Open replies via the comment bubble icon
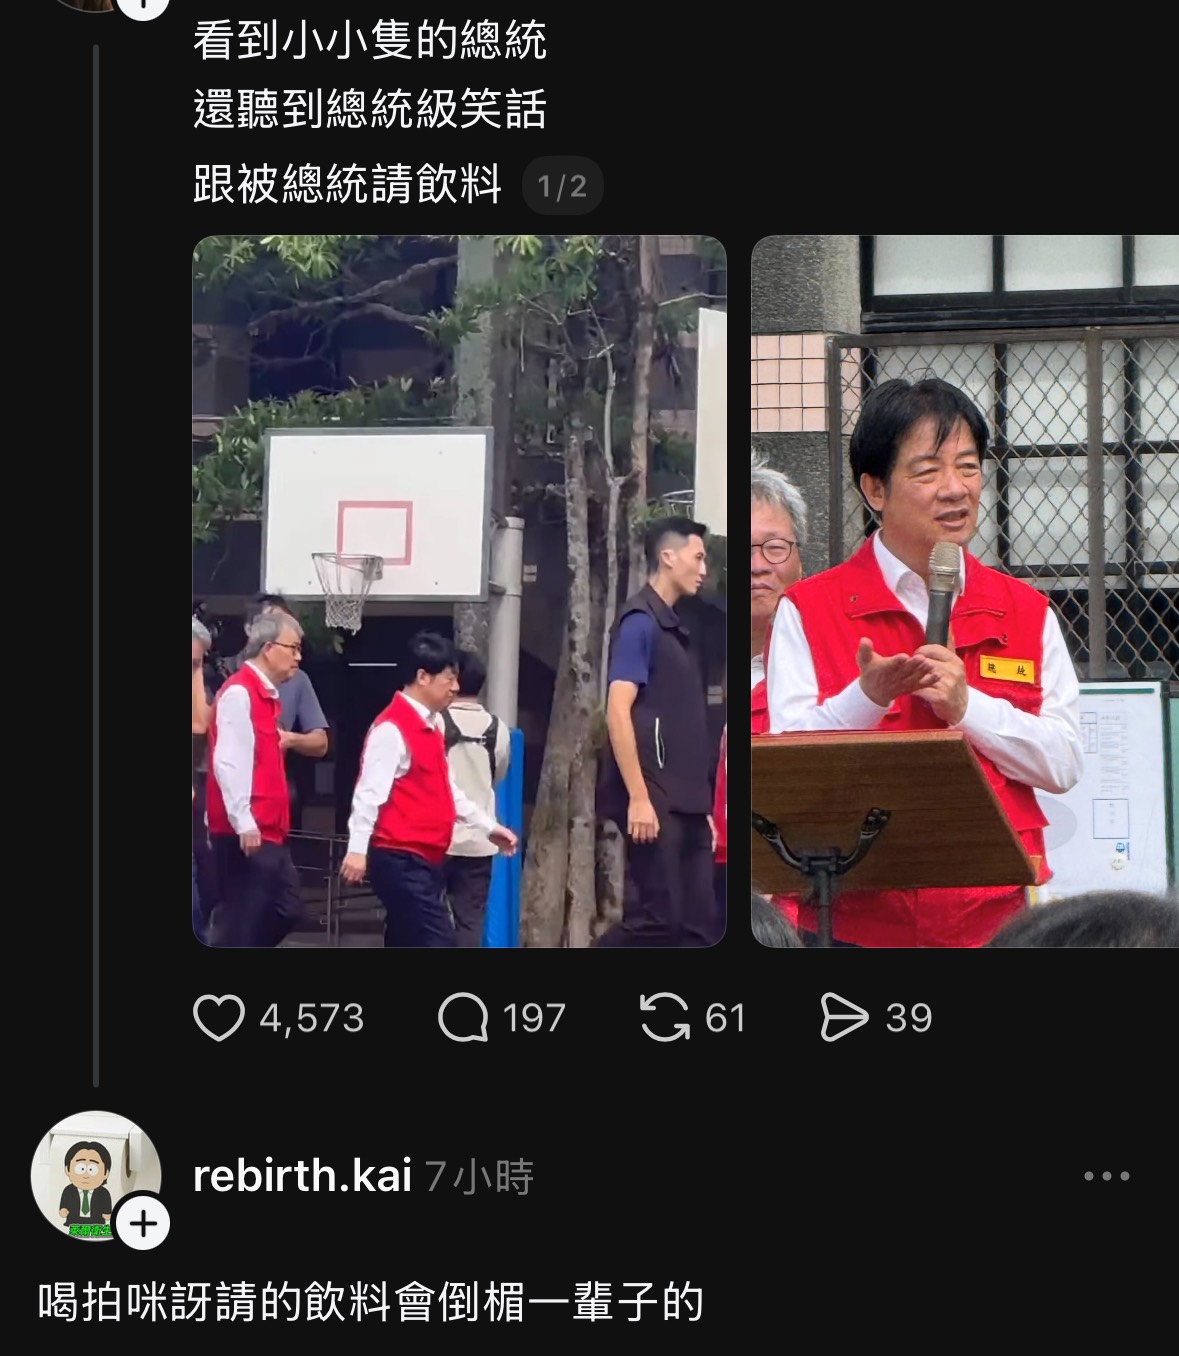This screenshot has width=1179, height=1356. (463, 1018)
